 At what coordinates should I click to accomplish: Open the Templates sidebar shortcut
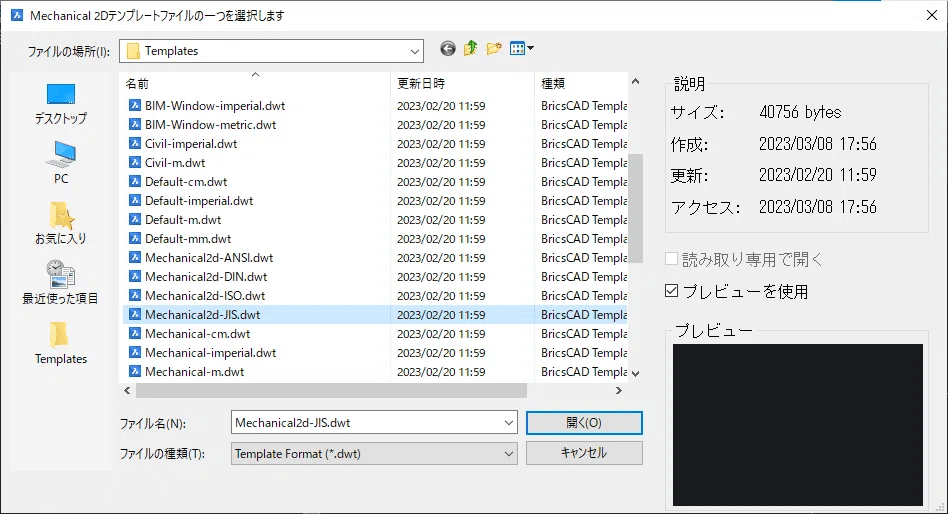tap(60, 343)
